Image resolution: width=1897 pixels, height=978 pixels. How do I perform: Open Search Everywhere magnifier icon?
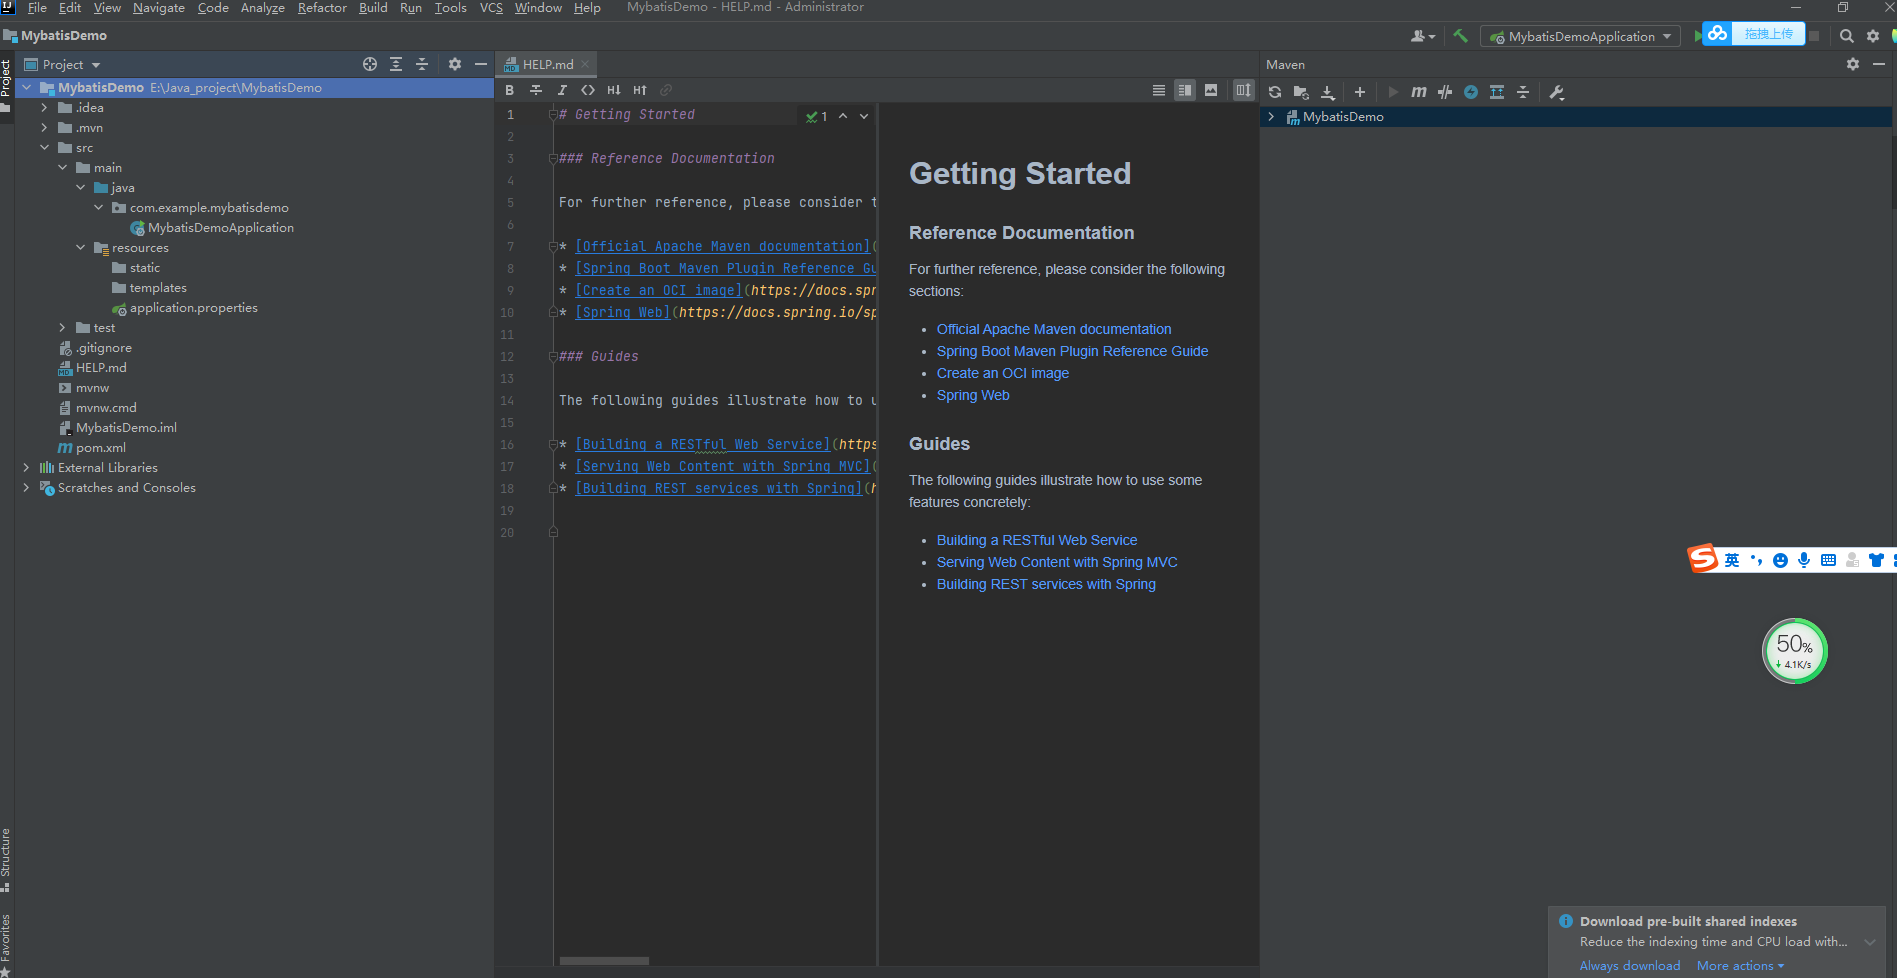tap(1847, 36)
